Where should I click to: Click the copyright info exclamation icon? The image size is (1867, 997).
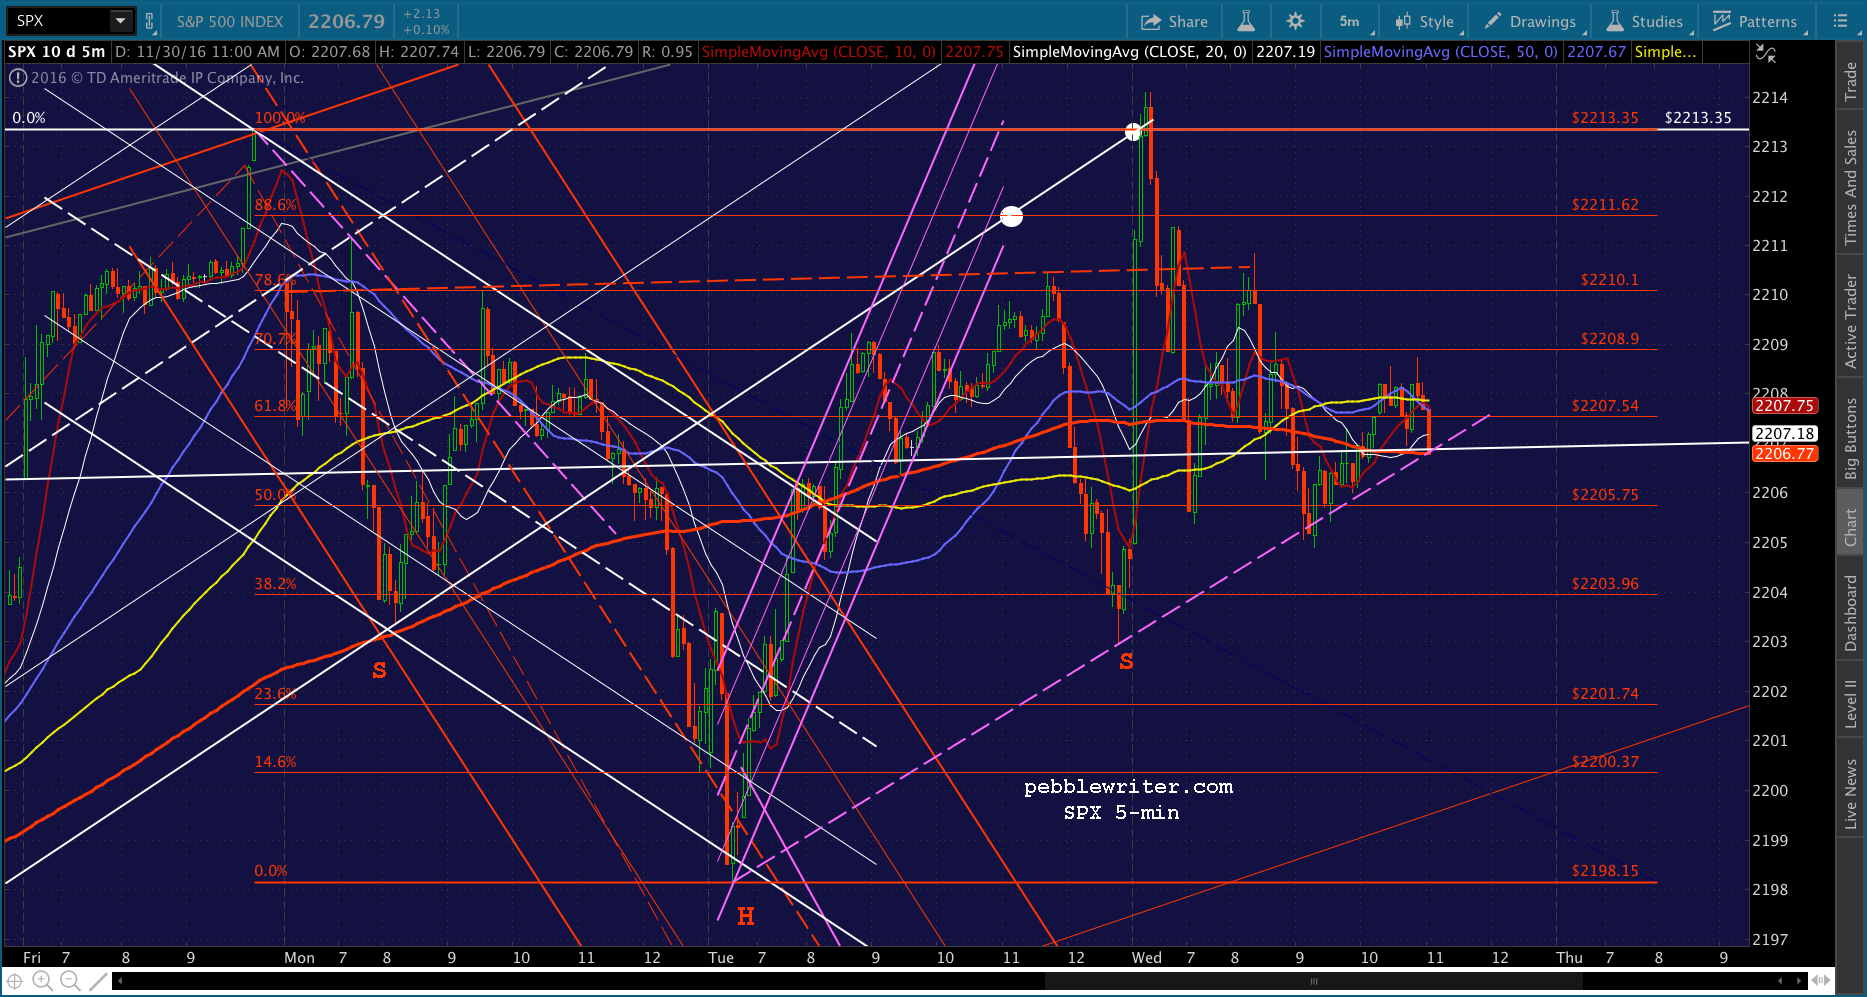click(x=17, y=78)
